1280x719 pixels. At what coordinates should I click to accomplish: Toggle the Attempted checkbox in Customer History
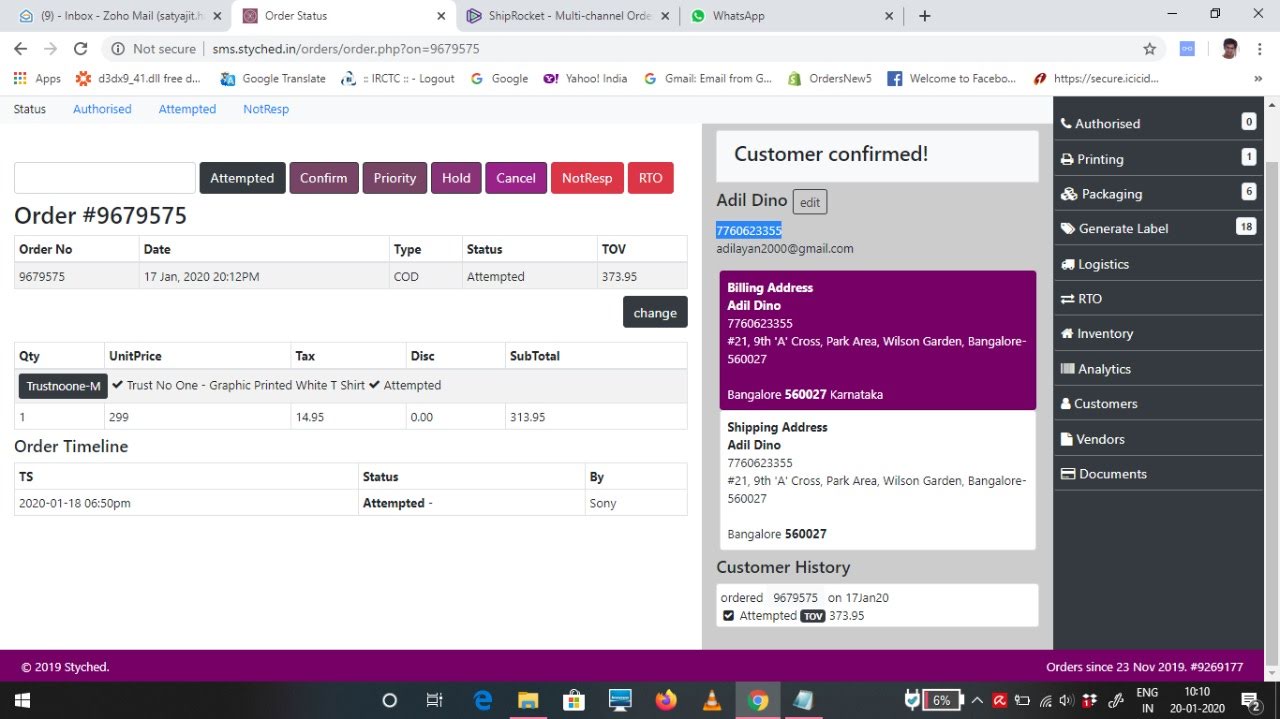click(x=728, y=616)
